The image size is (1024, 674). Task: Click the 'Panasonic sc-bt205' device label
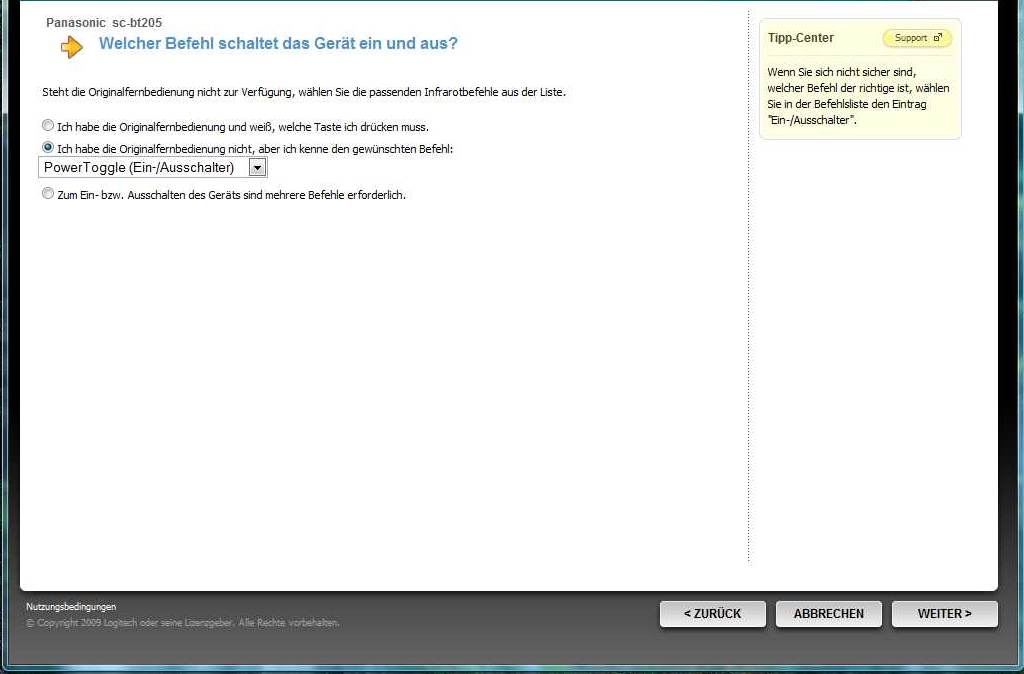[104, 22]
